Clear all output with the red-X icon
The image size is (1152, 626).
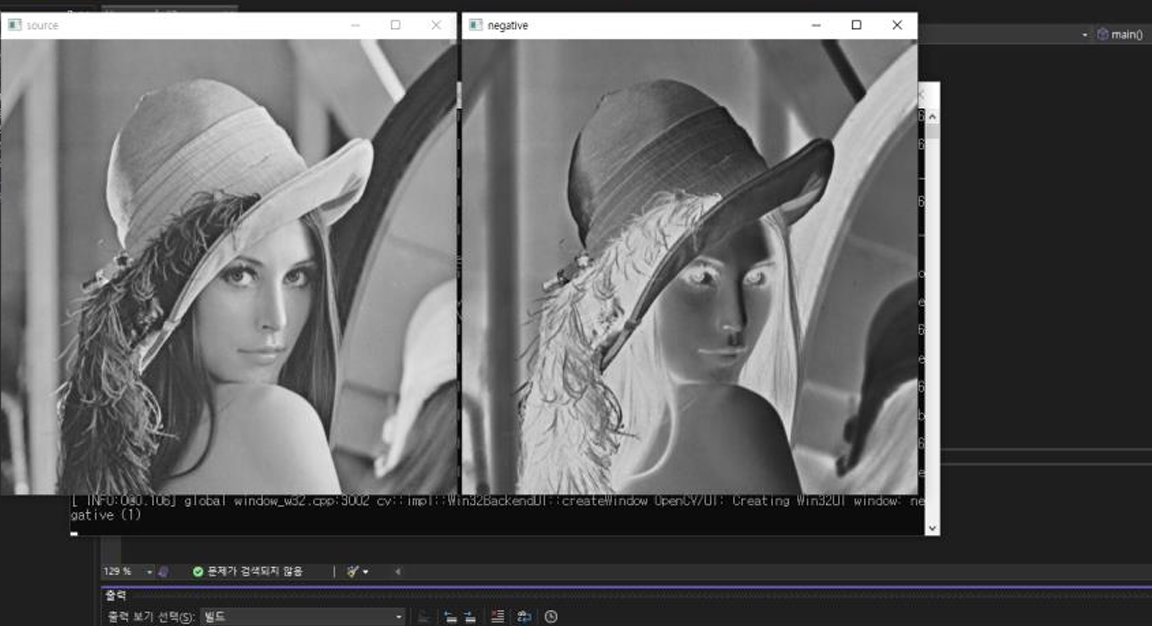tap(497, 616)
